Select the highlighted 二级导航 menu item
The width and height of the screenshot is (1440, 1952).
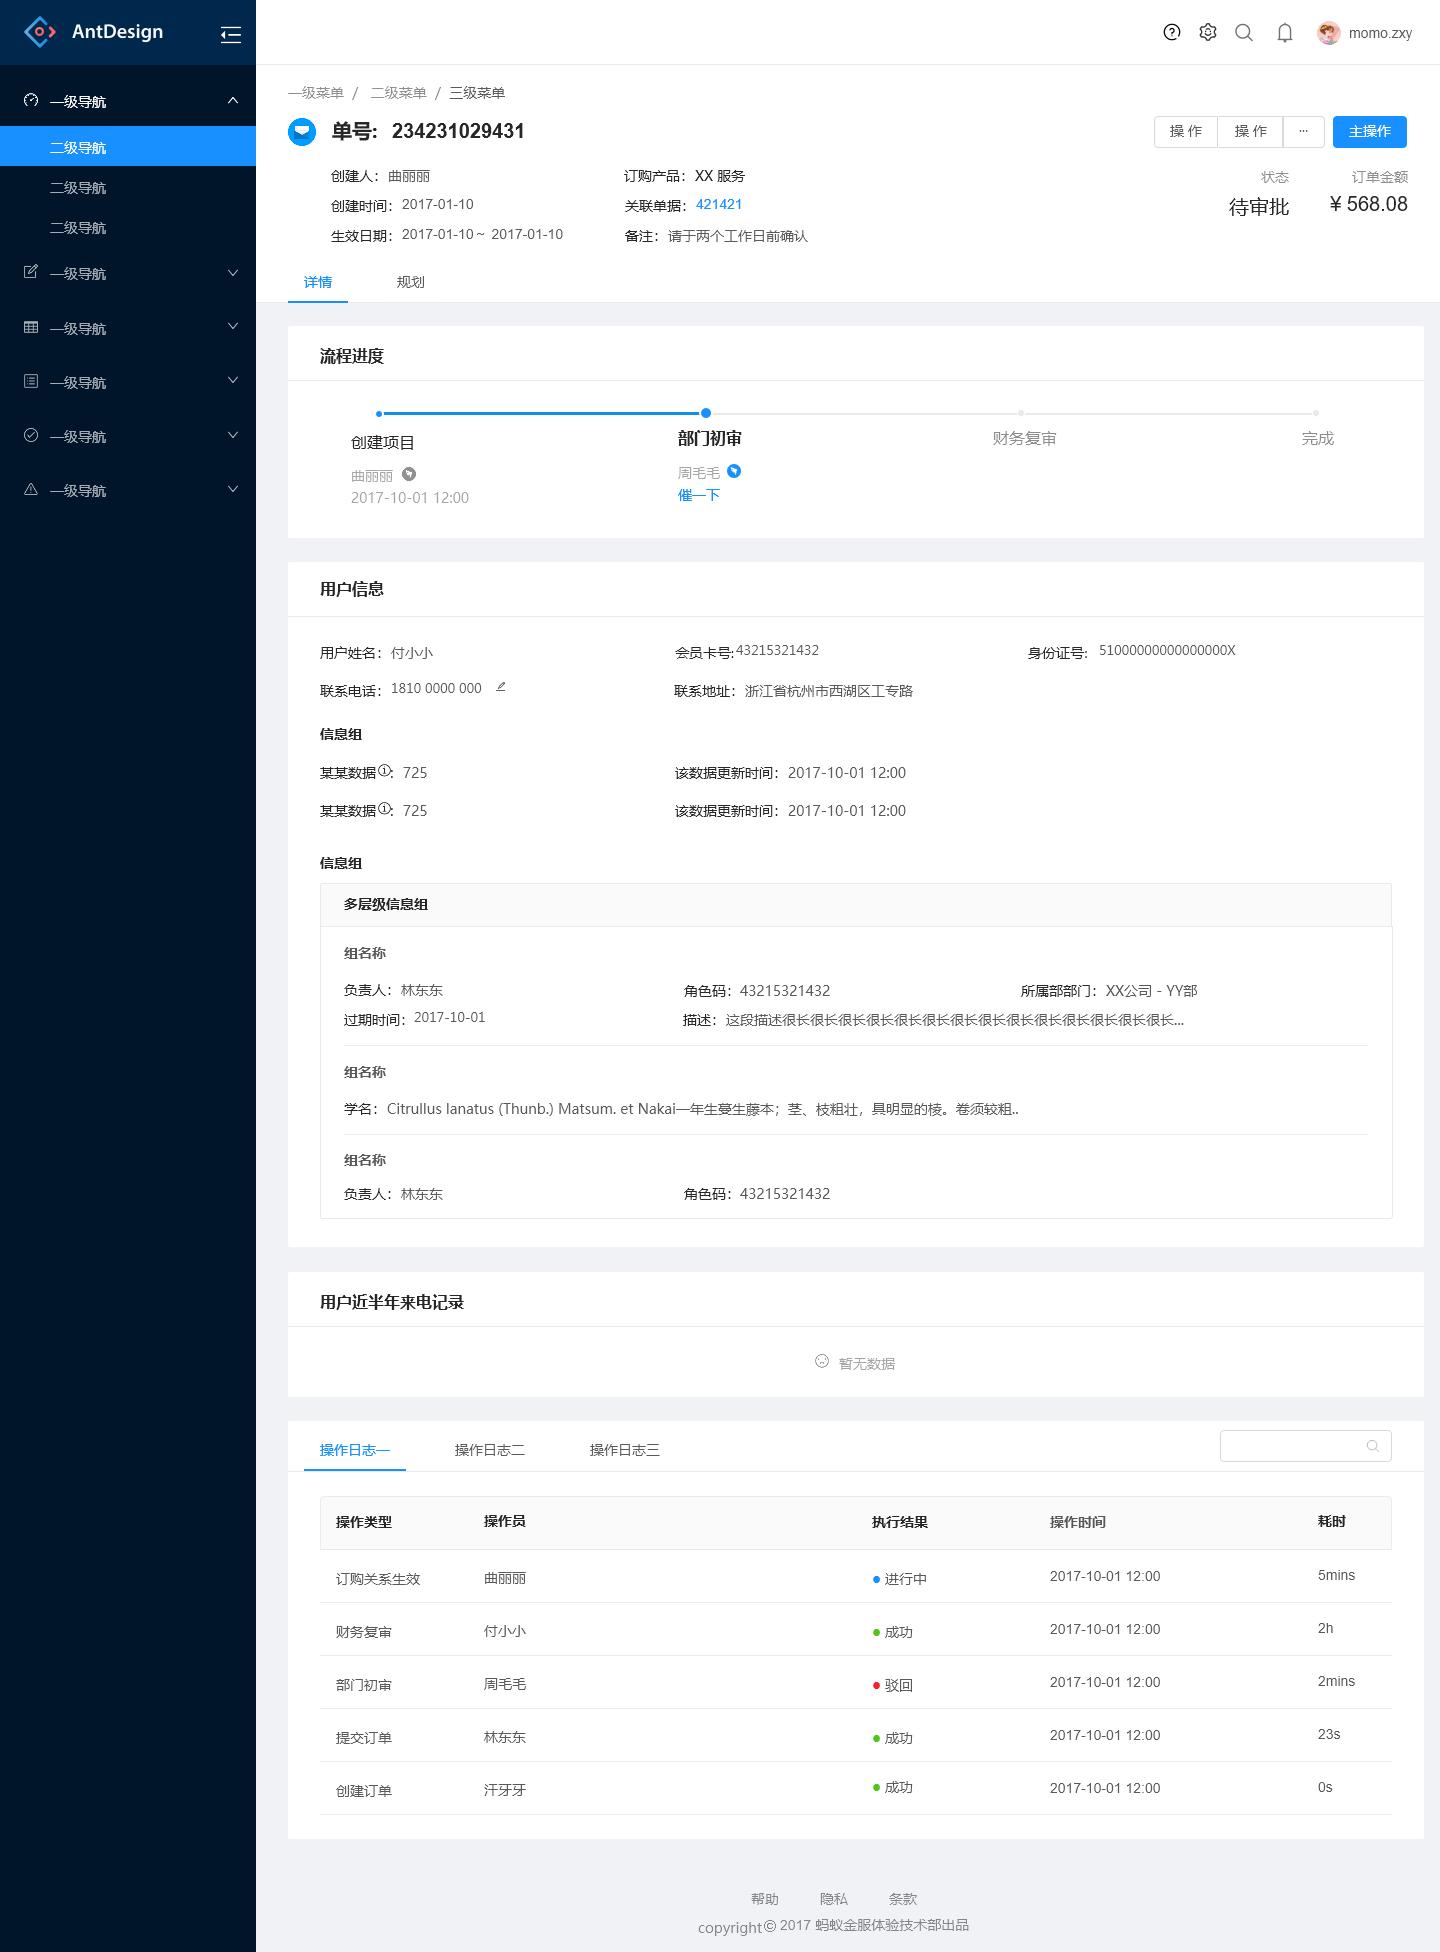pyautogui.click(x=128, y=146)
